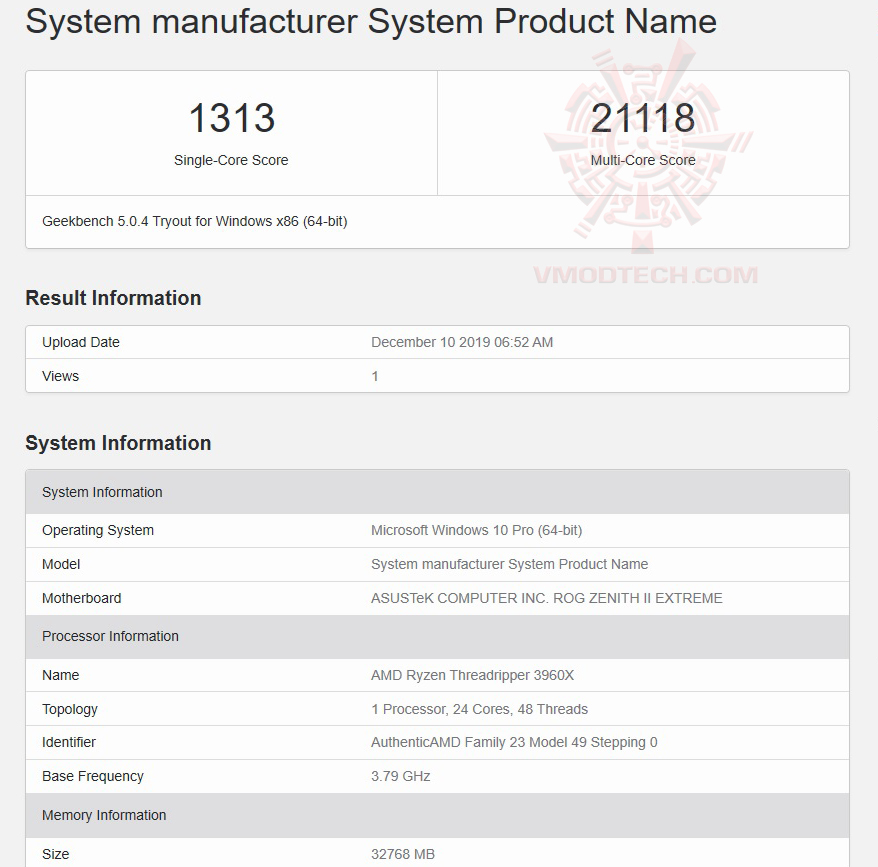Click the Topology row label
The width and height of the screenshot is (878, 867).
[x=70, y=709]
